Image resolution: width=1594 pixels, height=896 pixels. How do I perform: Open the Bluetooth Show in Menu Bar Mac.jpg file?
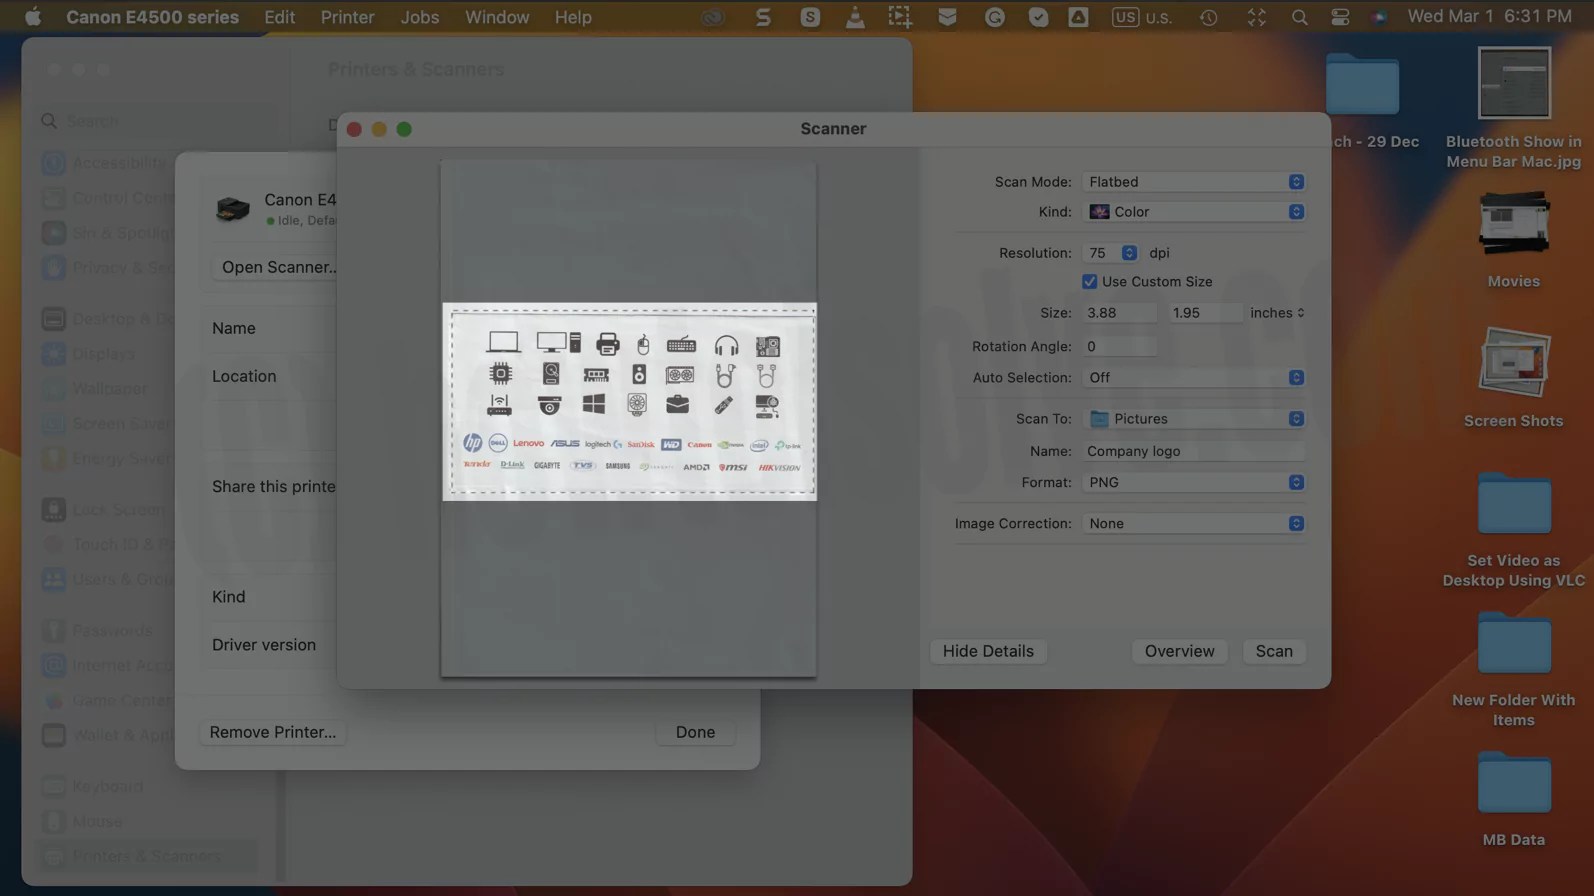(x=1513, y=84)
